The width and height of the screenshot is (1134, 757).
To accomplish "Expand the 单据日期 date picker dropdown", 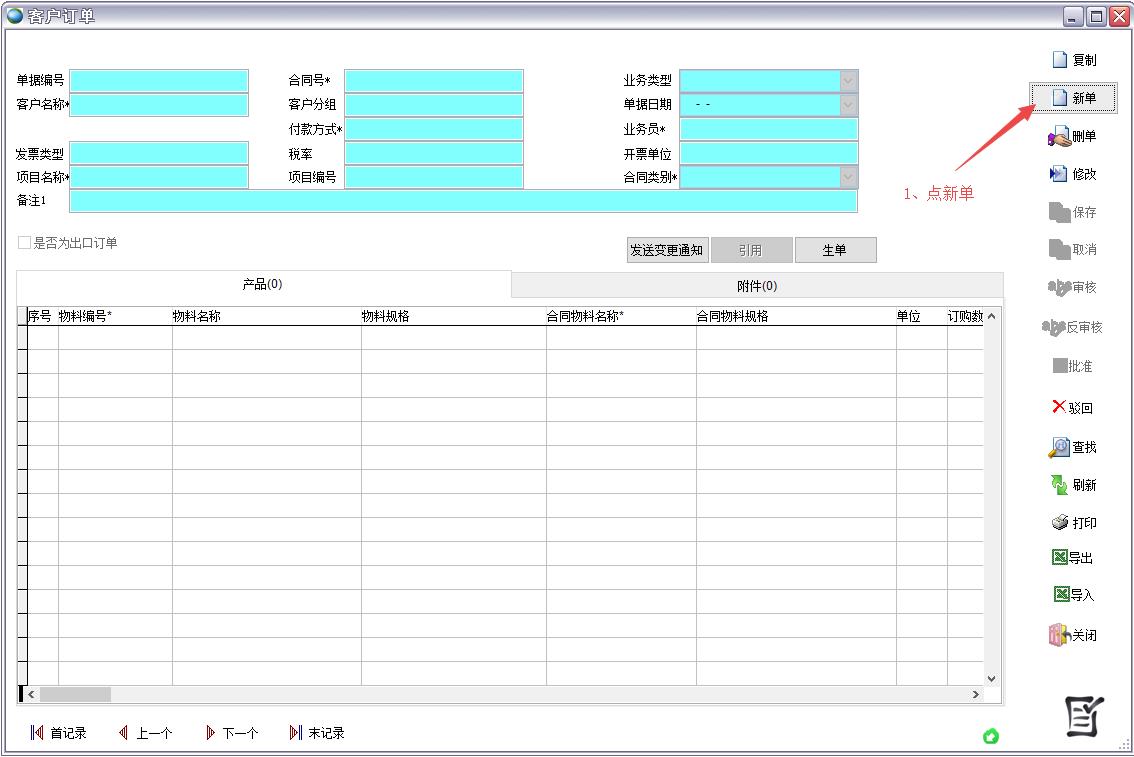I will point(848,104).
